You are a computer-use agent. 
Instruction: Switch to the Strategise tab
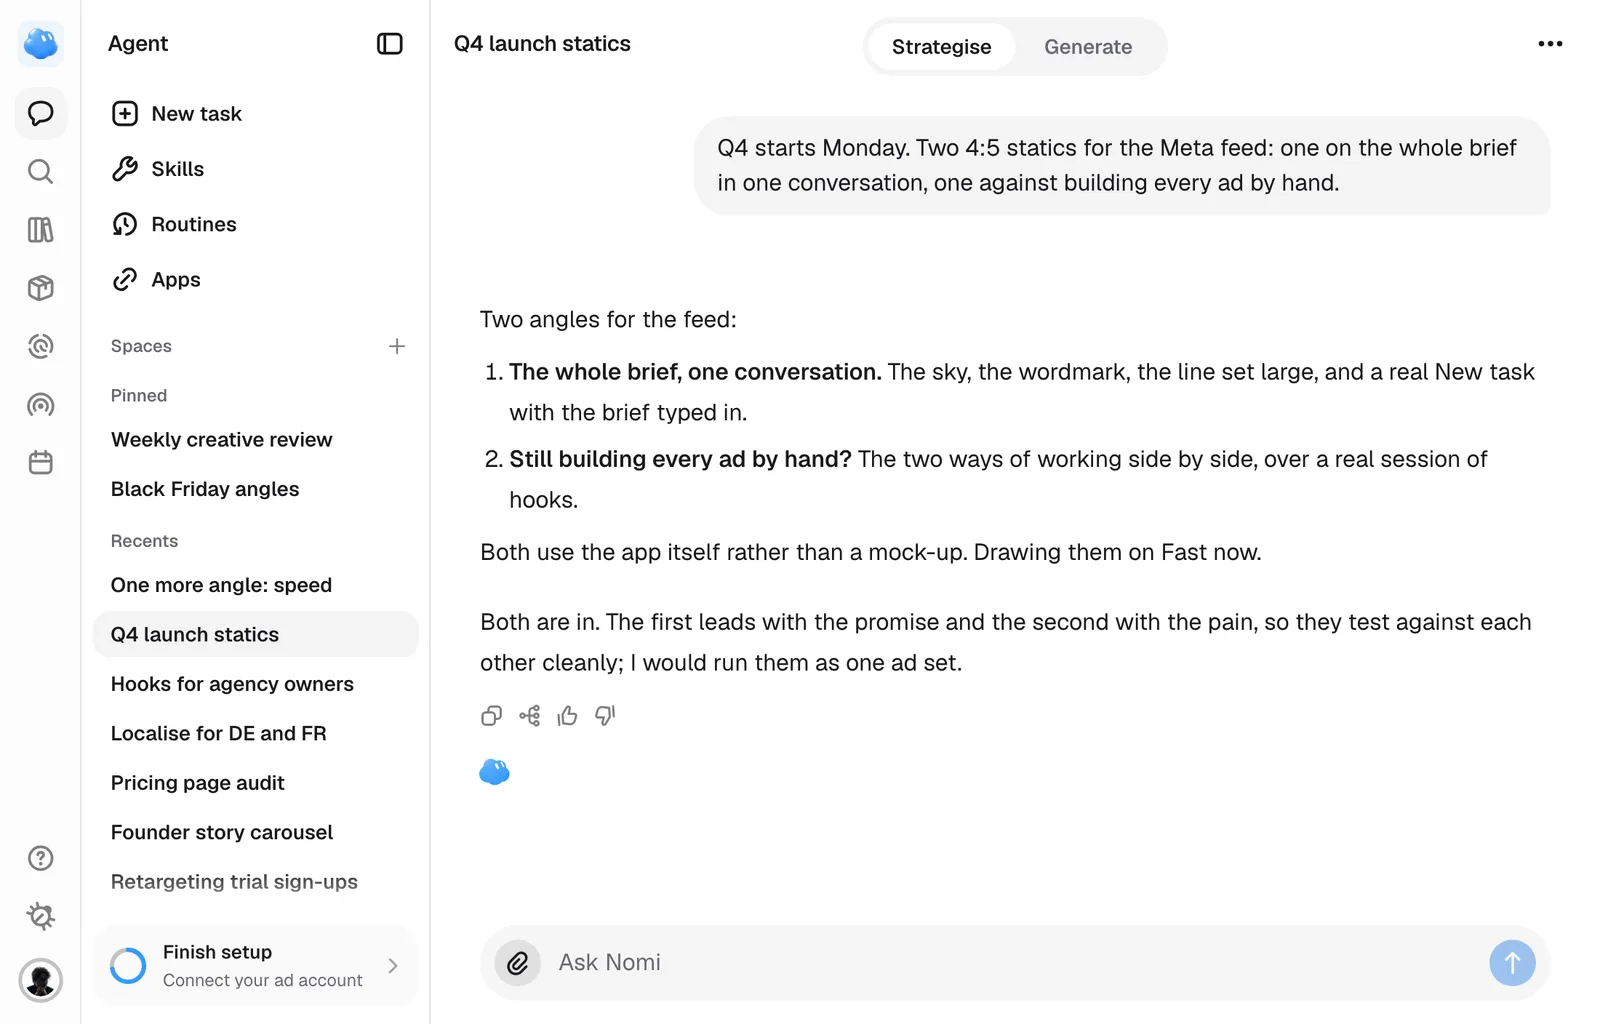click(x=941, y=47)
